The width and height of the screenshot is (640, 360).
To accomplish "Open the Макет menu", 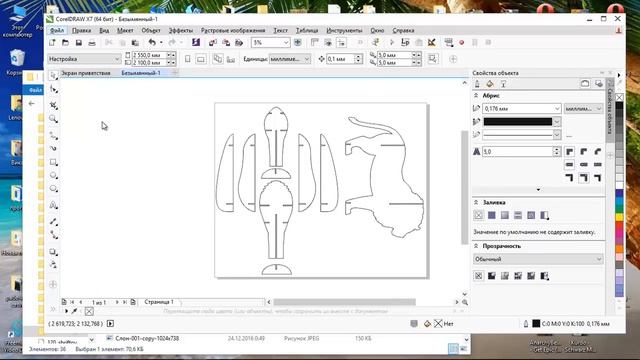I will tap(125, 30).
